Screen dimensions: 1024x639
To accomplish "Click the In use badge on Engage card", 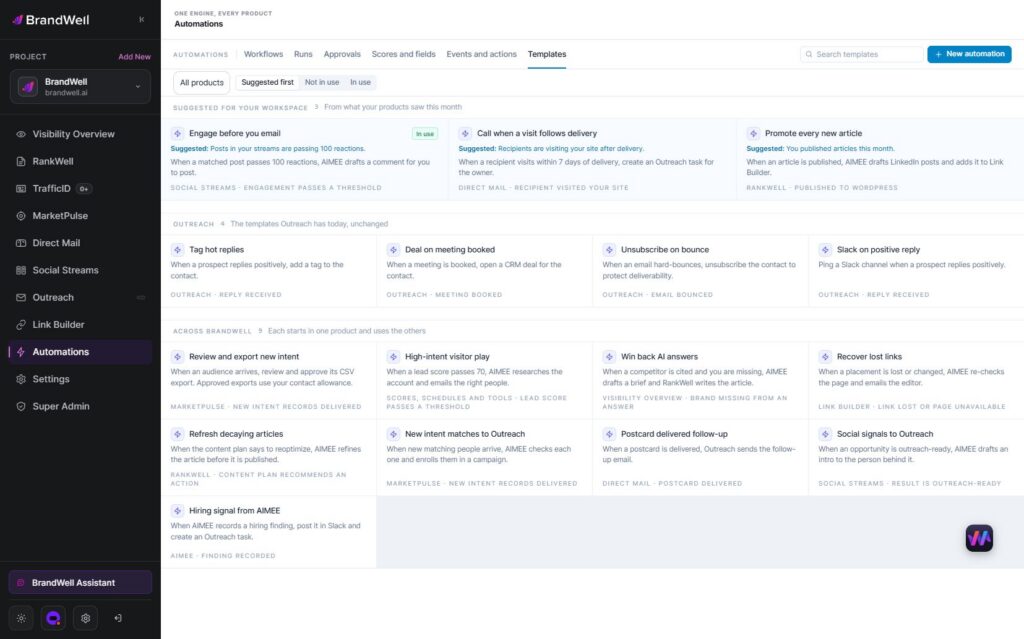I will tap(424, 134).
